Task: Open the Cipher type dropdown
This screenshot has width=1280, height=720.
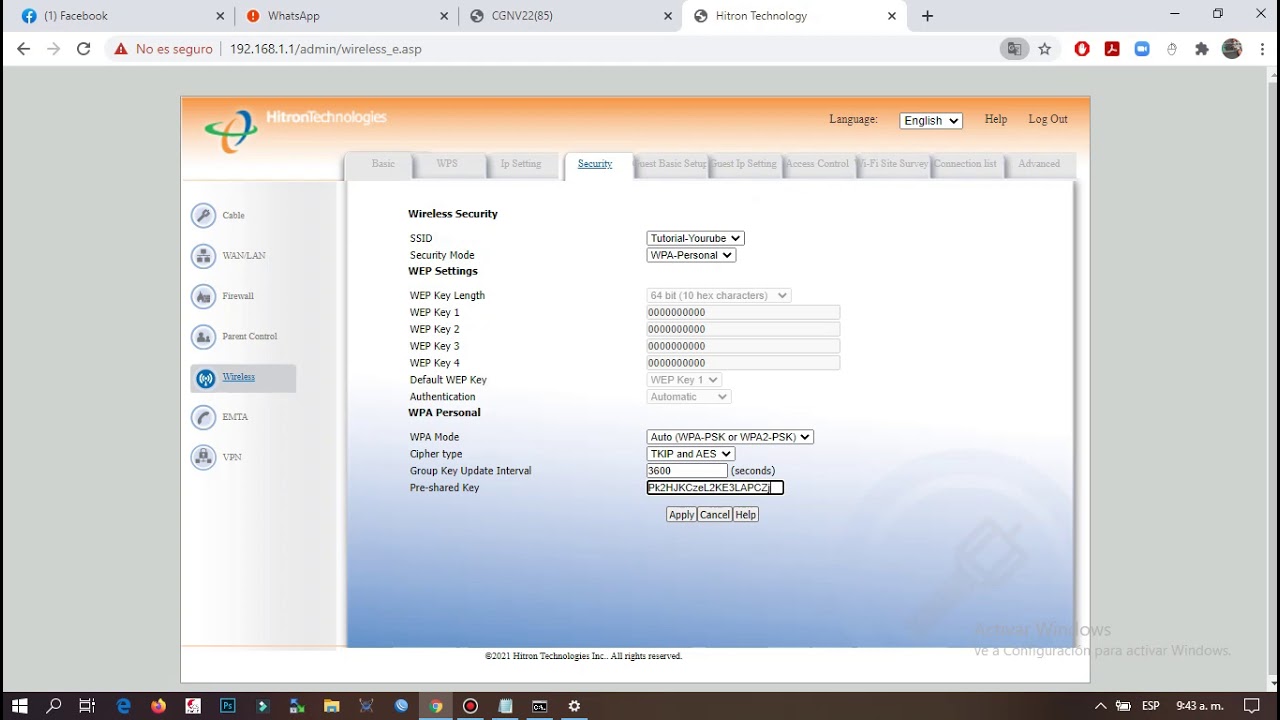Action: coord(691,454)
